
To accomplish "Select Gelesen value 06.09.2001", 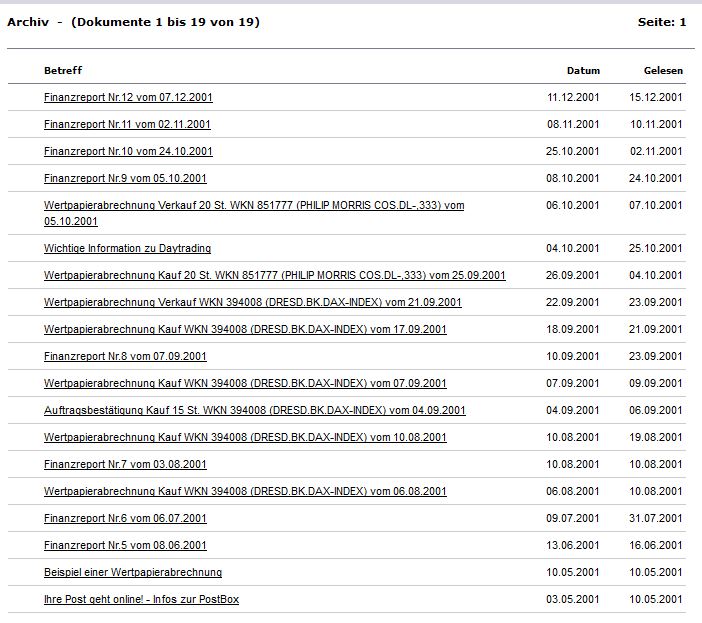I will 656,410.
